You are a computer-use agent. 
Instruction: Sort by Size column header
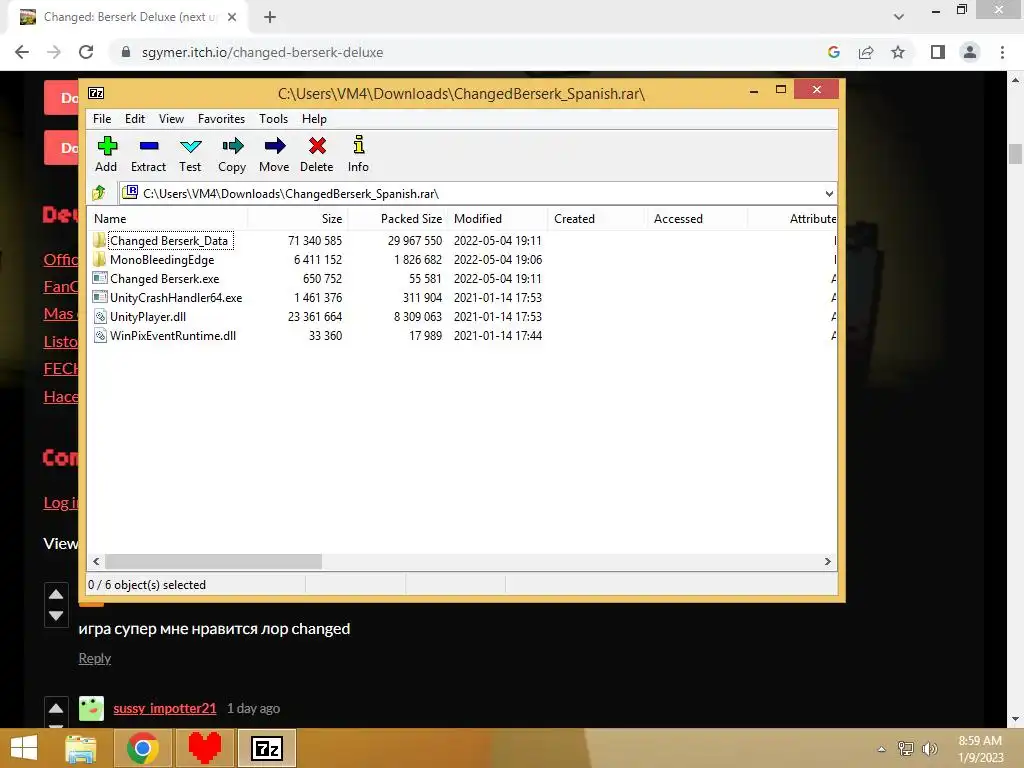click(298, 219)
